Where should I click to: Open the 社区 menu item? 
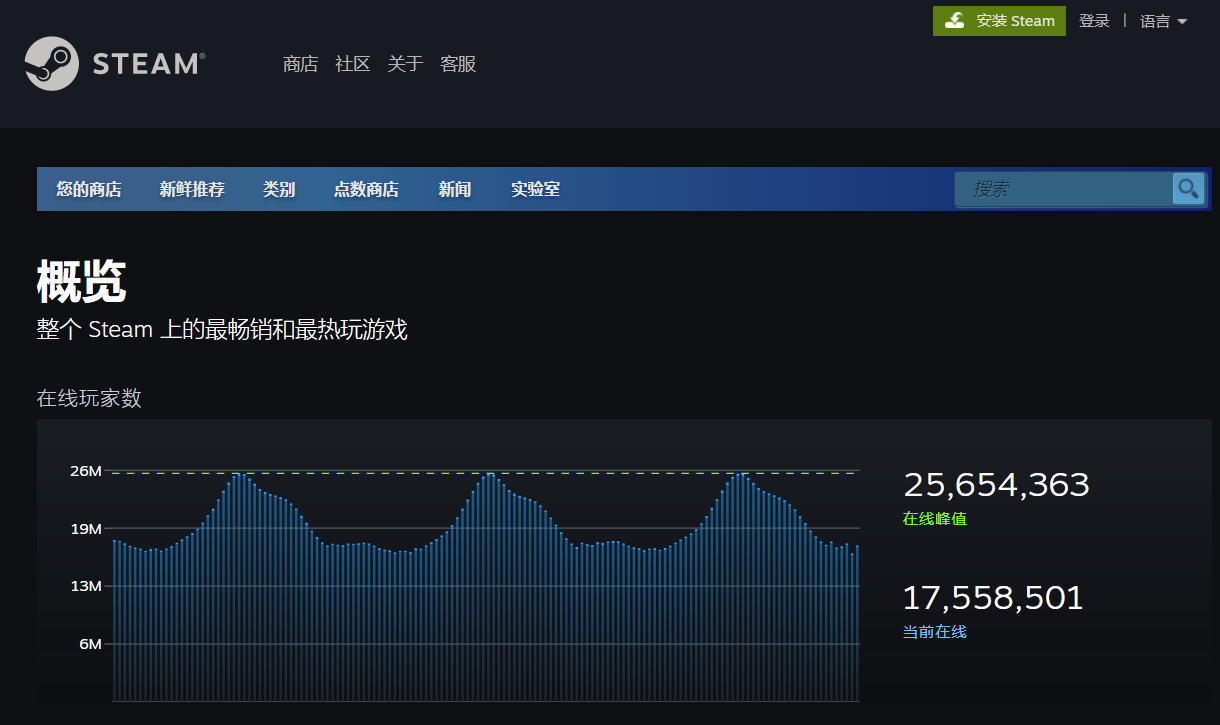pos(352,64)
